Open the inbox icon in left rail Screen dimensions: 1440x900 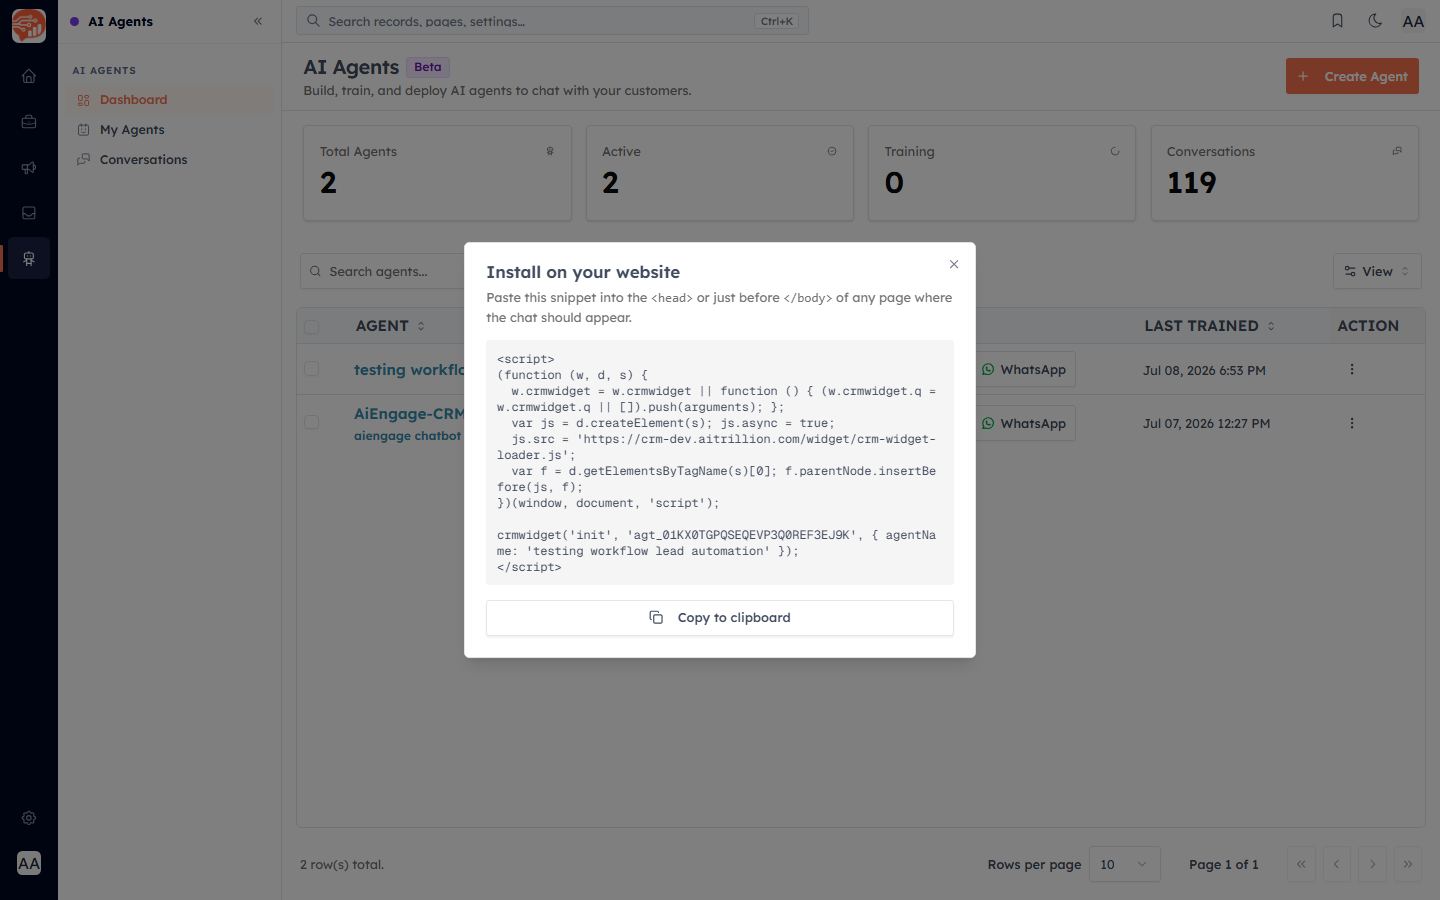point(29,213)
